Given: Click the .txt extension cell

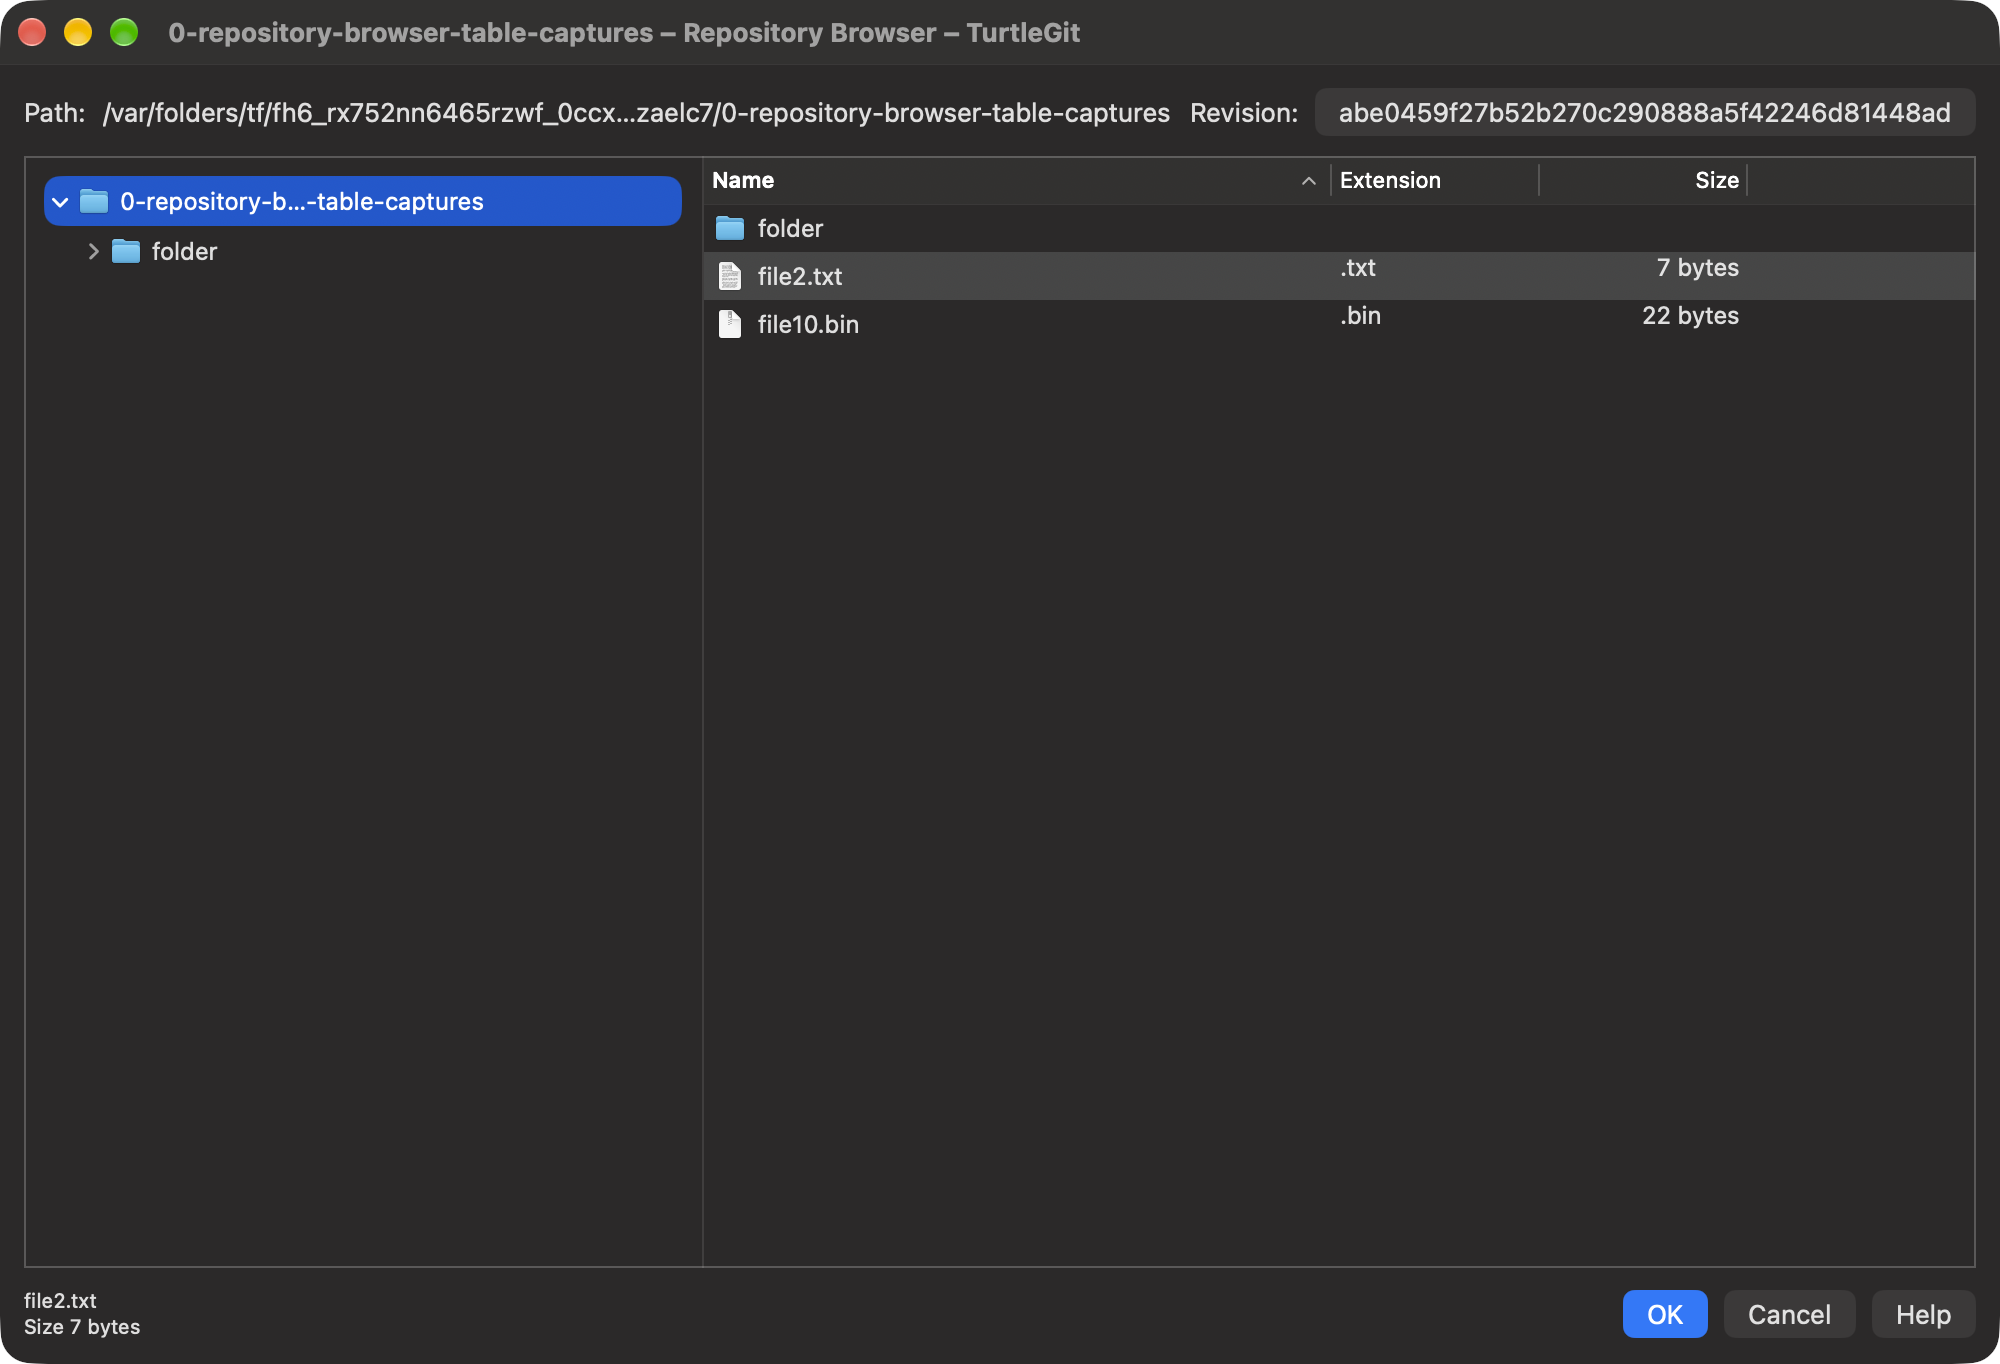Looking at the screenshot, I should coord(1358,267).
